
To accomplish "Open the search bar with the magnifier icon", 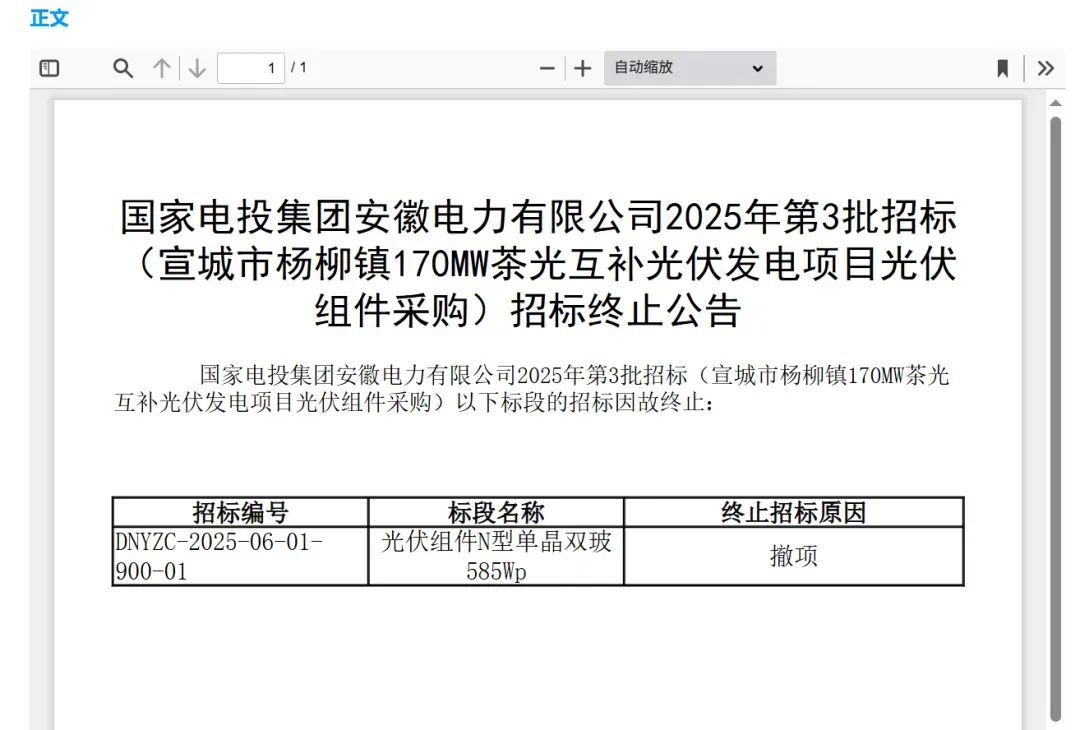I will coord(122,68).
